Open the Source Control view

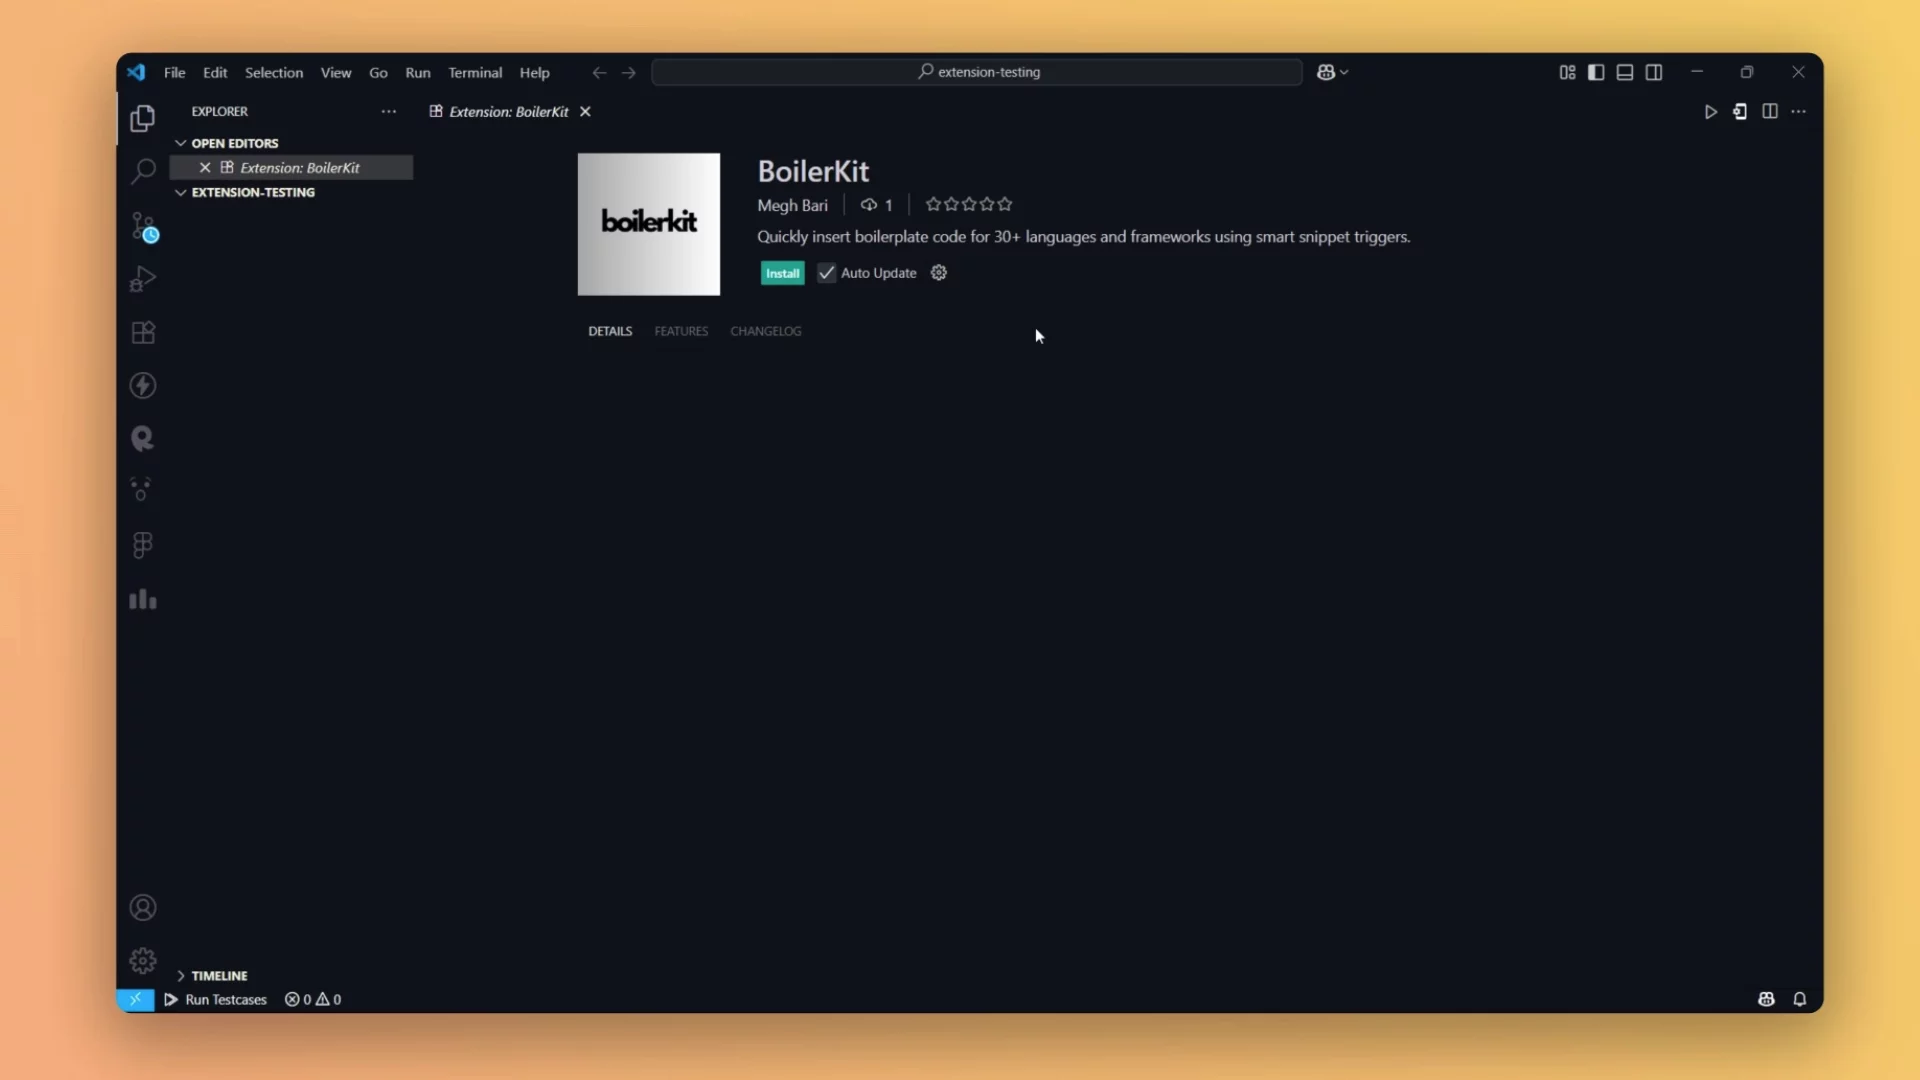[143, 227]
